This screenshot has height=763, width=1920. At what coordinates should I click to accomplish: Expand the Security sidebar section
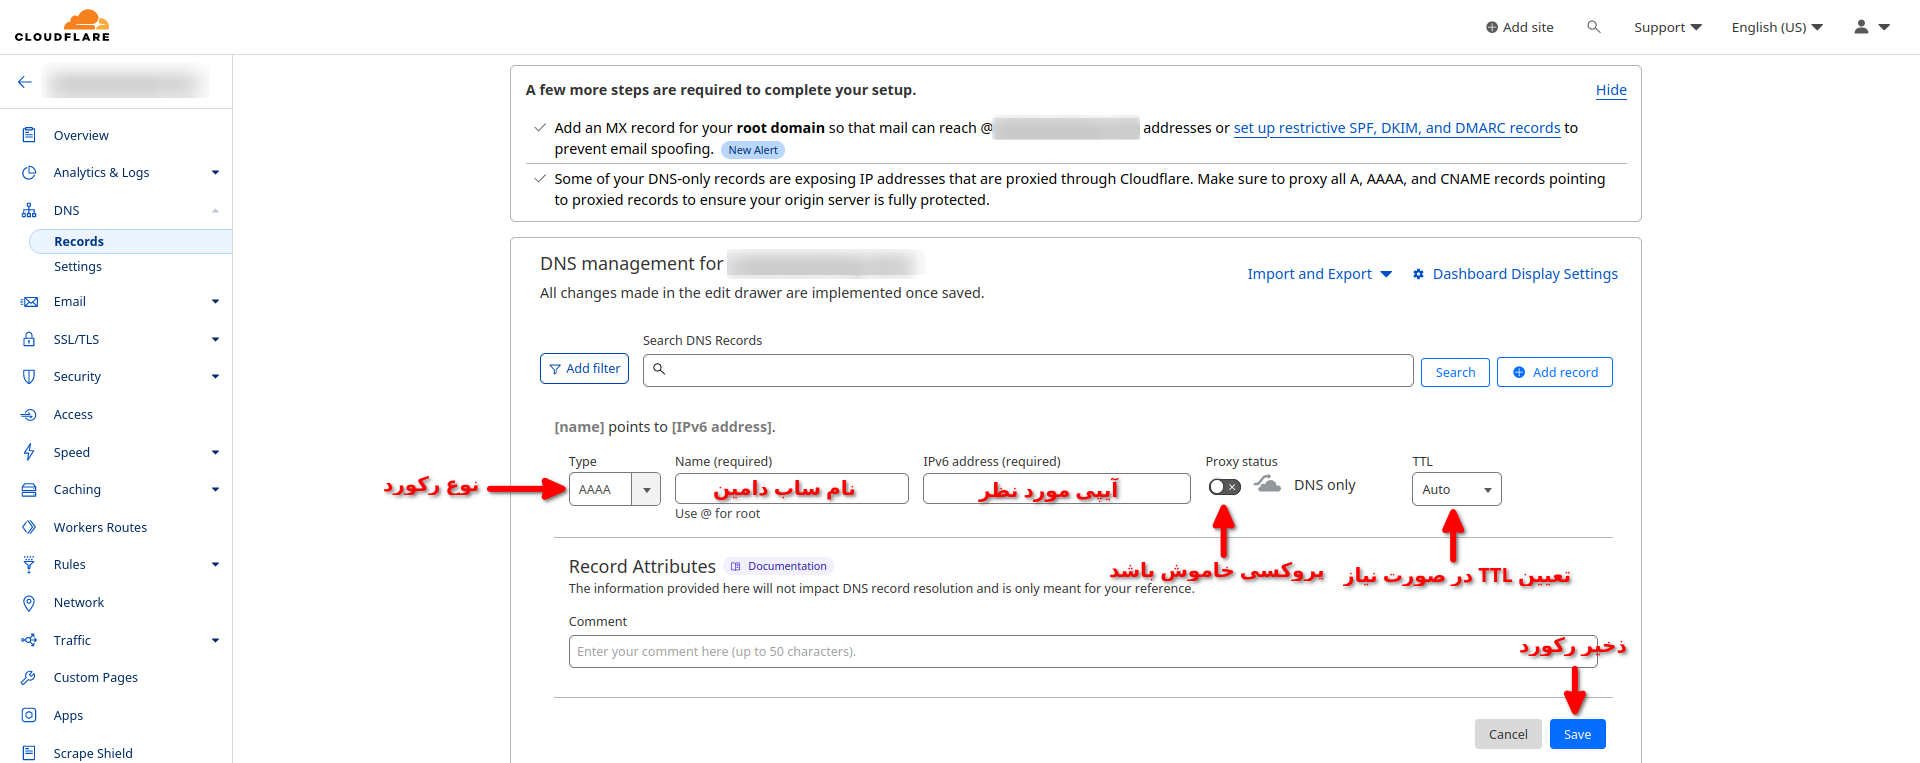[x=215, y=377]
